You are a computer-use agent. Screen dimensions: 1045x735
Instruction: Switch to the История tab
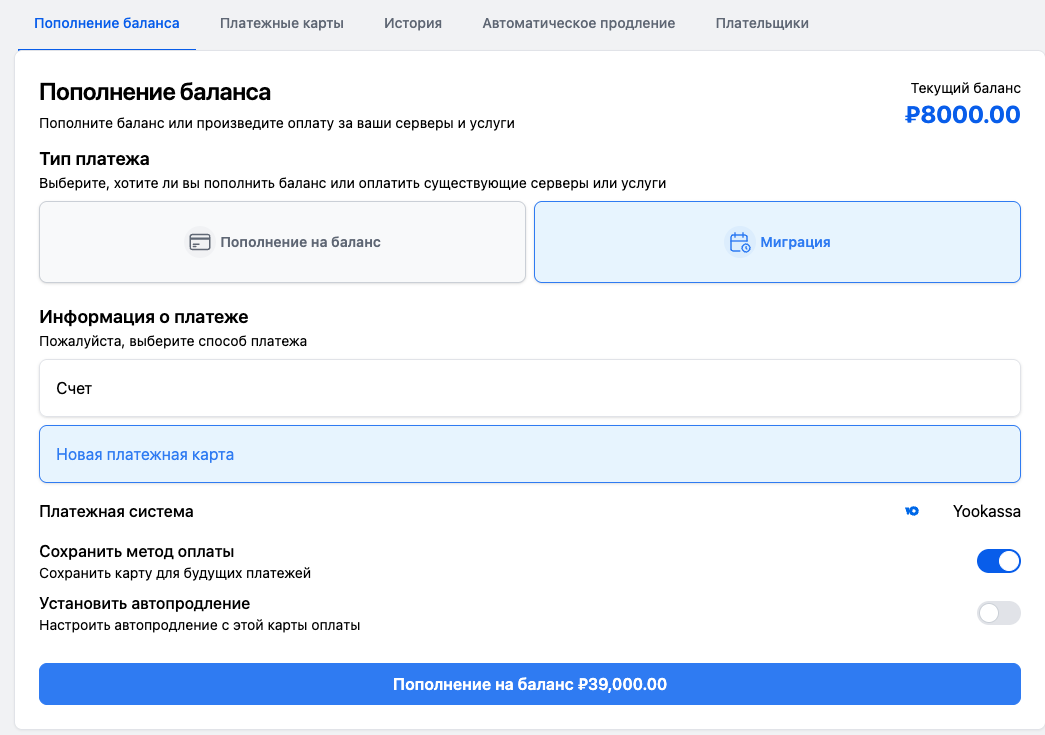tap(412, 23)
